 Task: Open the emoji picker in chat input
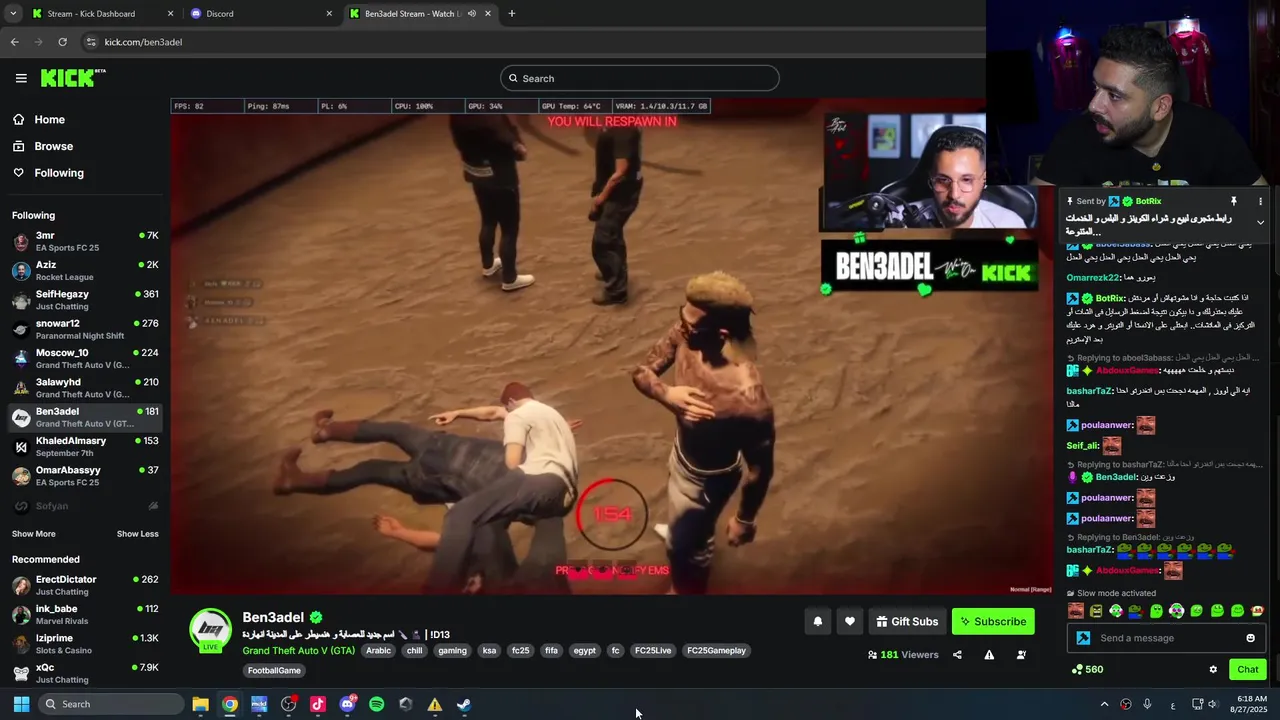(x=1250, y=638)
